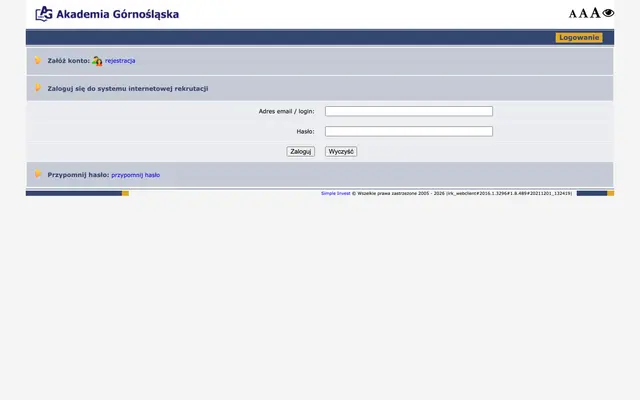640x400 pixels.
Task: Select the largest font size A
Action: click(x=595, y=13)
